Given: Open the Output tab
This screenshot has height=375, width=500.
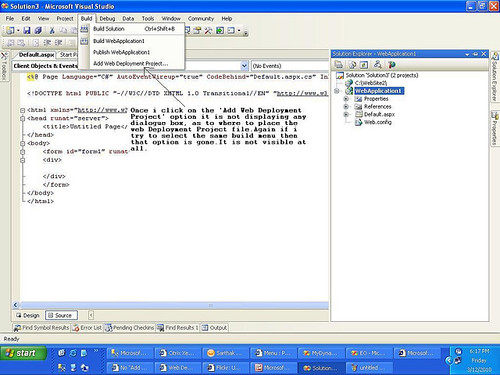Looking at the screenshot, I should [214, 328].
